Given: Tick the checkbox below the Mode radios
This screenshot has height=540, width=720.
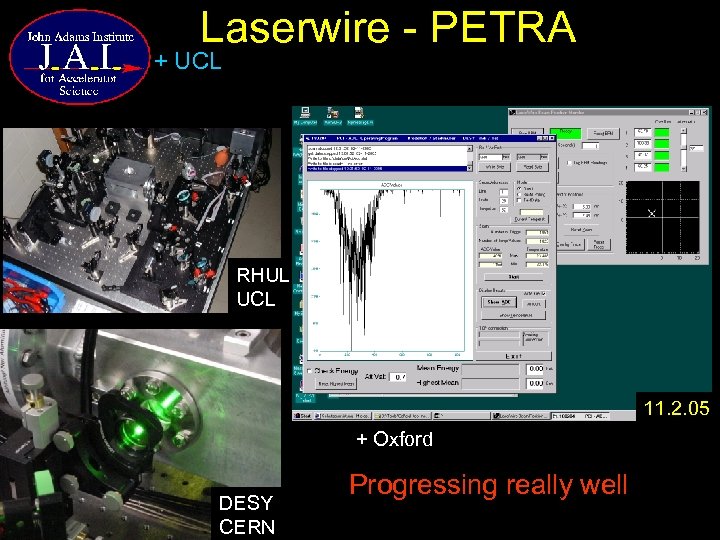Looking at the screenshot, I should point(519,201).
